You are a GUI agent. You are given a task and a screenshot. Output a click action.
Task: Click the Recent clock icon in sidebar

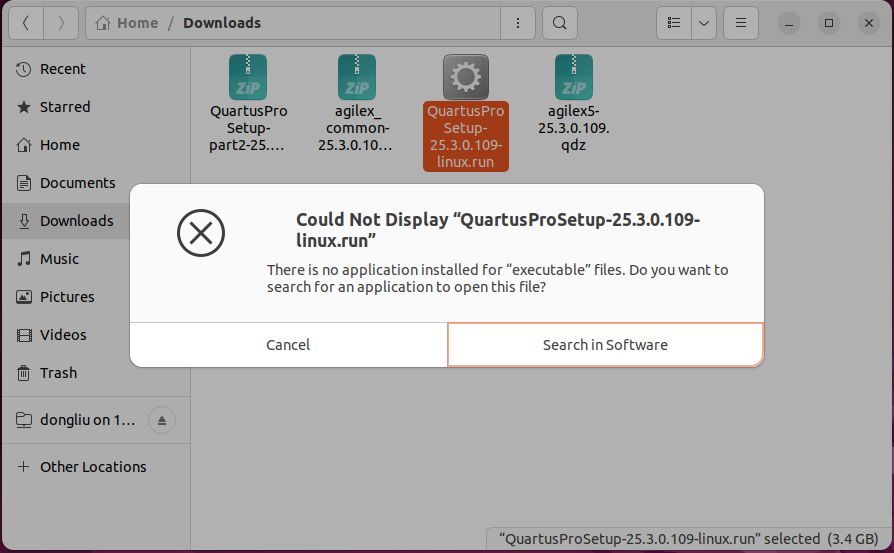tap(23, 70)
